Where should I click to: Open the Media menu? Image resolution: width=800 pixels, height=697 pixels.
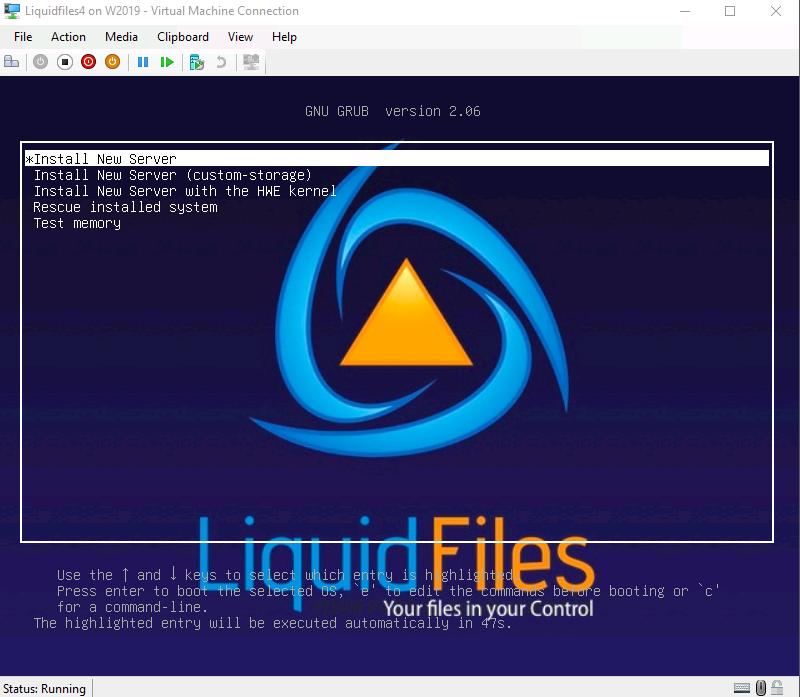pyautogui.click(x=121, y=36)
